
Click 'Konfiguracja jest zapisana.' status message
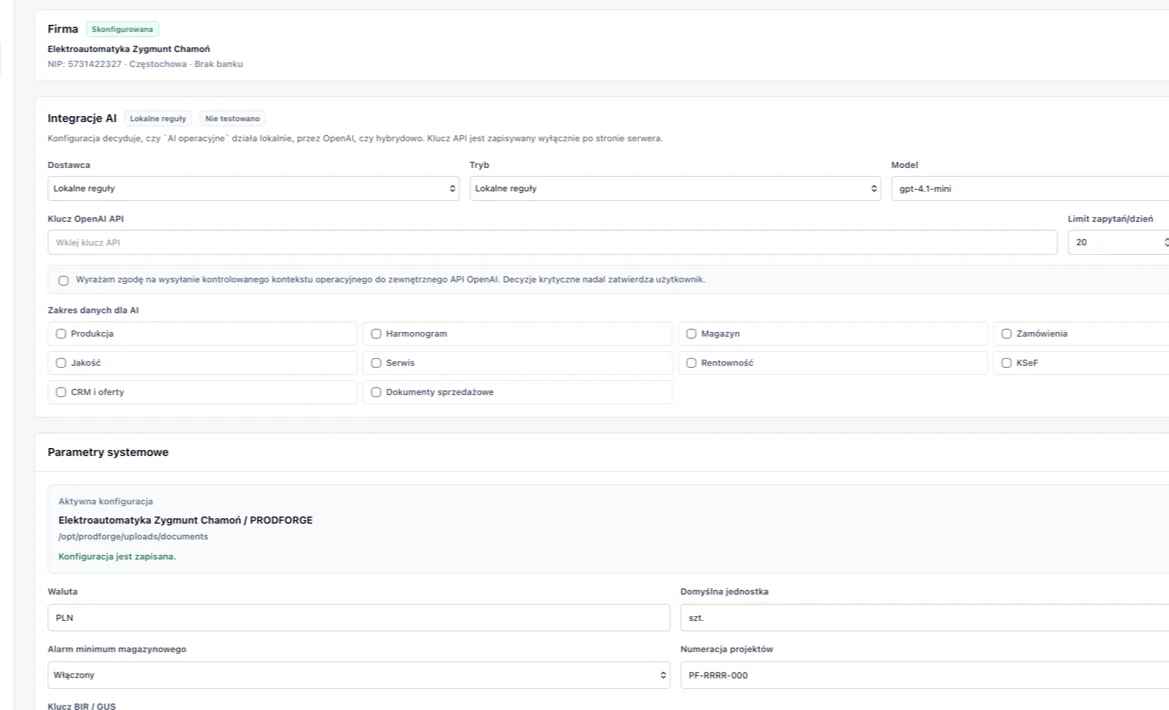[117, 556]
